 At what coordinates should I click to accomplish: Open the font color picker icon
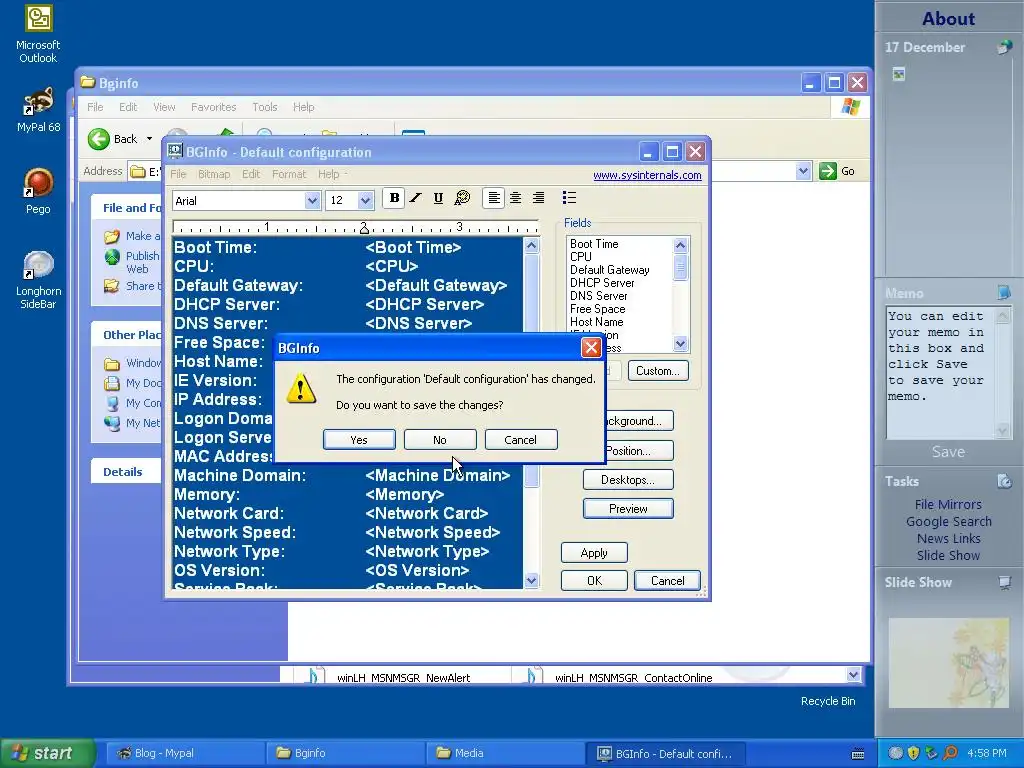462,198
